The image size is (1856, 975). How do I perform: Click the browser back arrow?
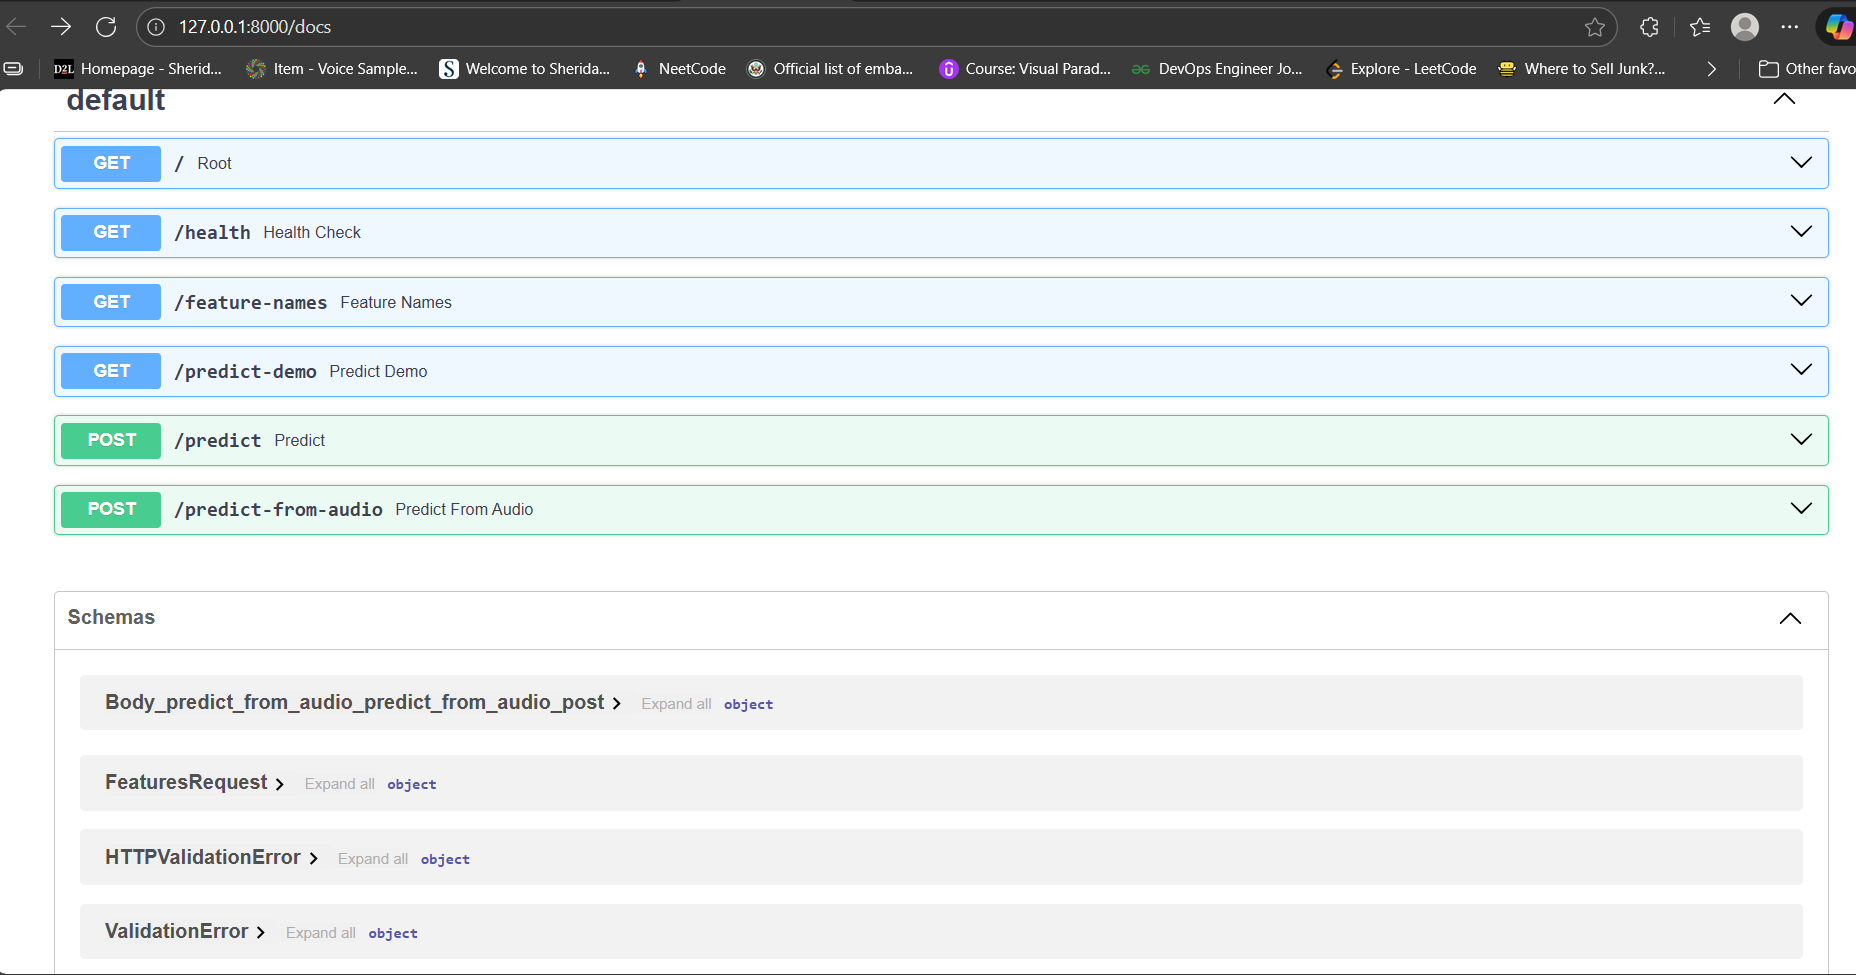pos(16,27)
